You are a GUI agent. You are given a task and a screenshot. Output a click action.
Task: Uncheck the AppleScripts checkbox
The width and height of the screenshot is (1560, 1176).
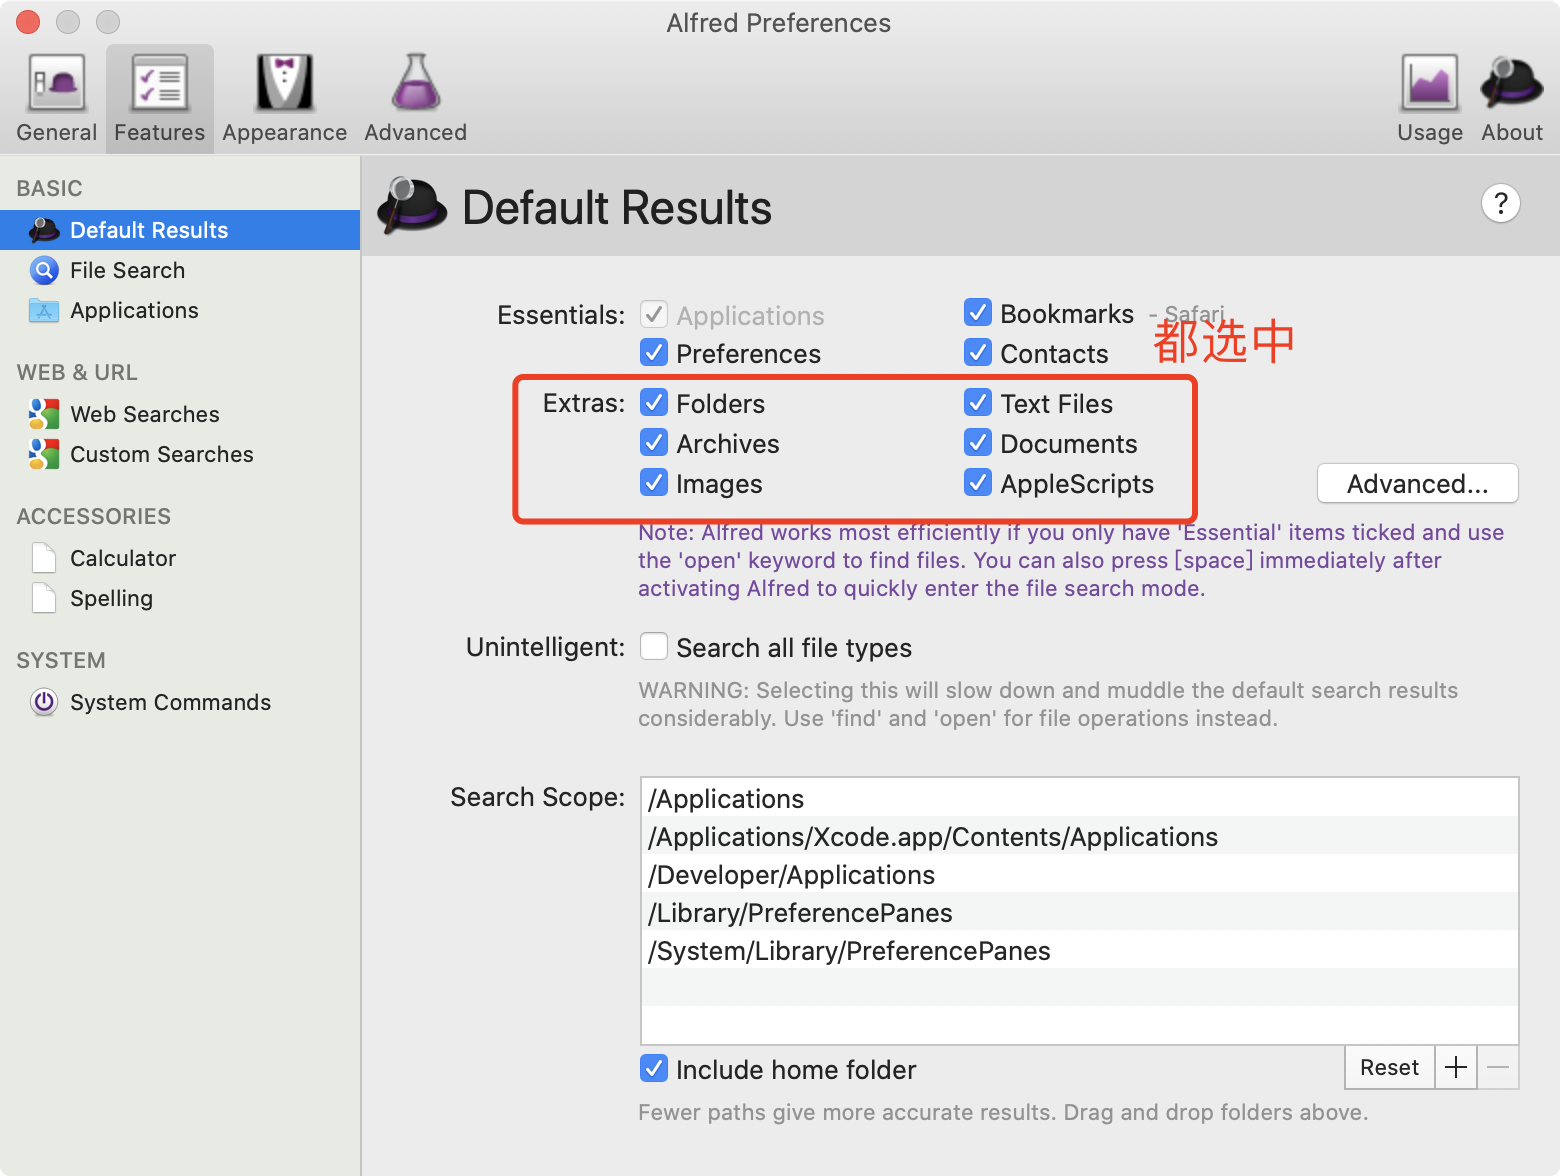click(x=978, y=482)
